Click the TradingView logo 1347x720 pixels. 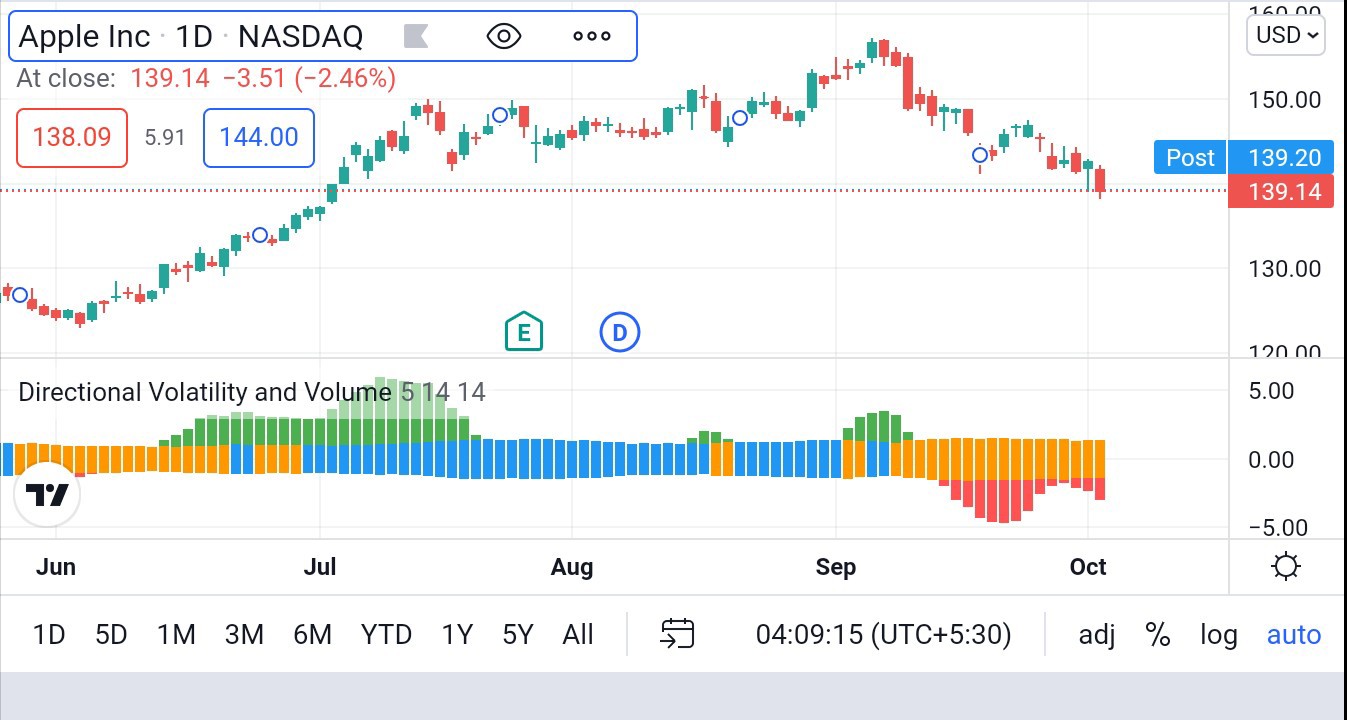47,494
